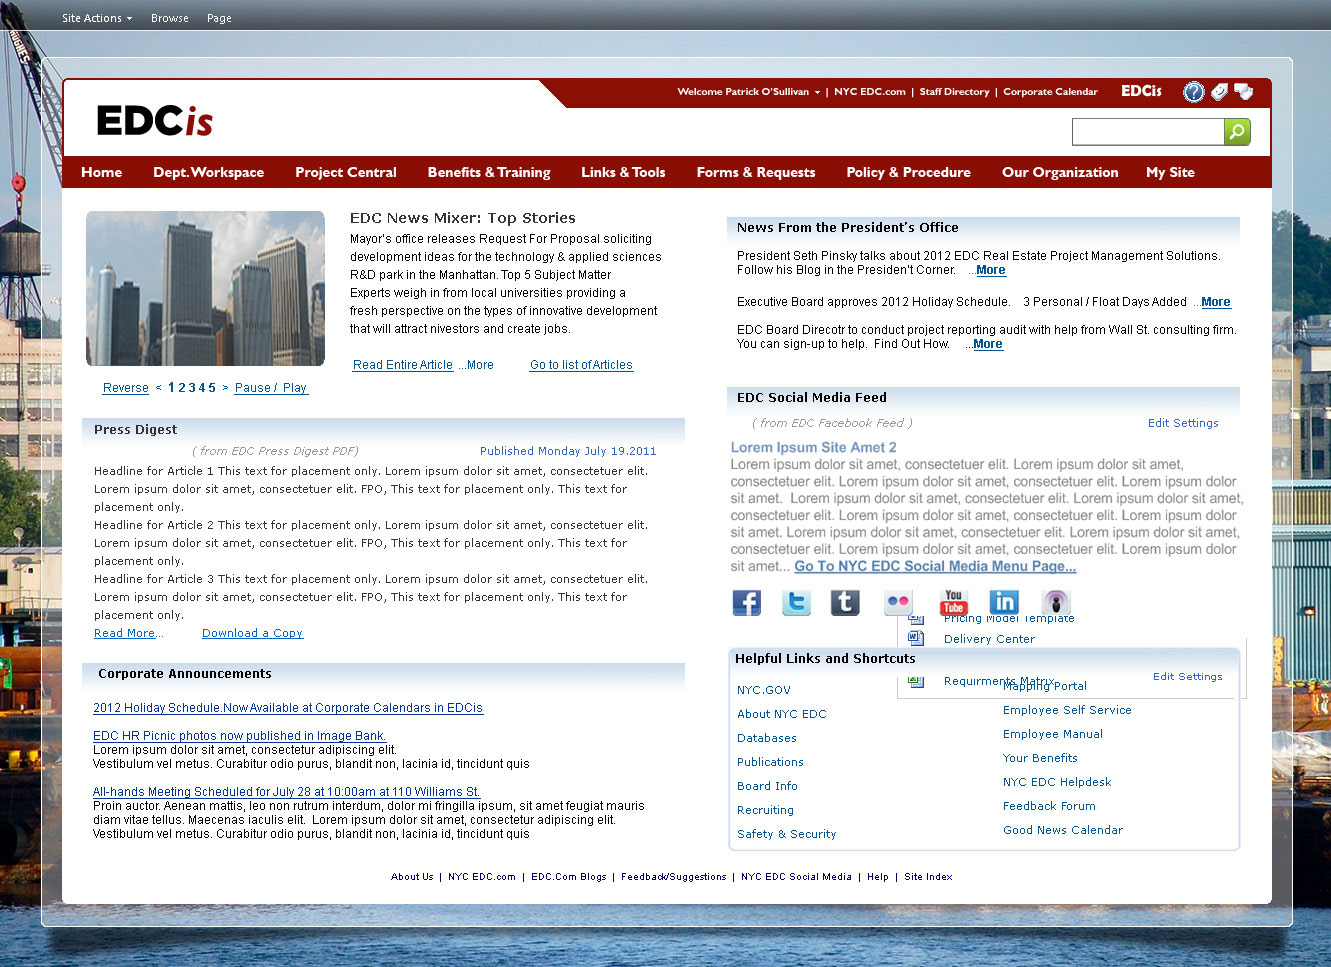Open the Safety & Security link
Viewport: 1331px width, 967px height.
point(787,834)
